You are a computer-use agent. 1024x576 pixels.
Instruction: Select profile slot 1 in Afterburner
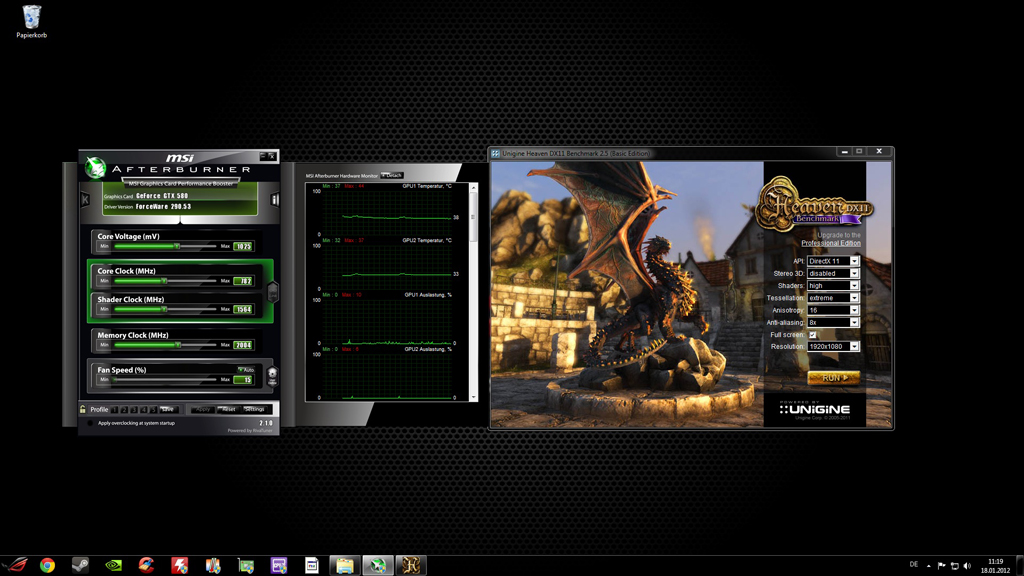pos(114,409)
